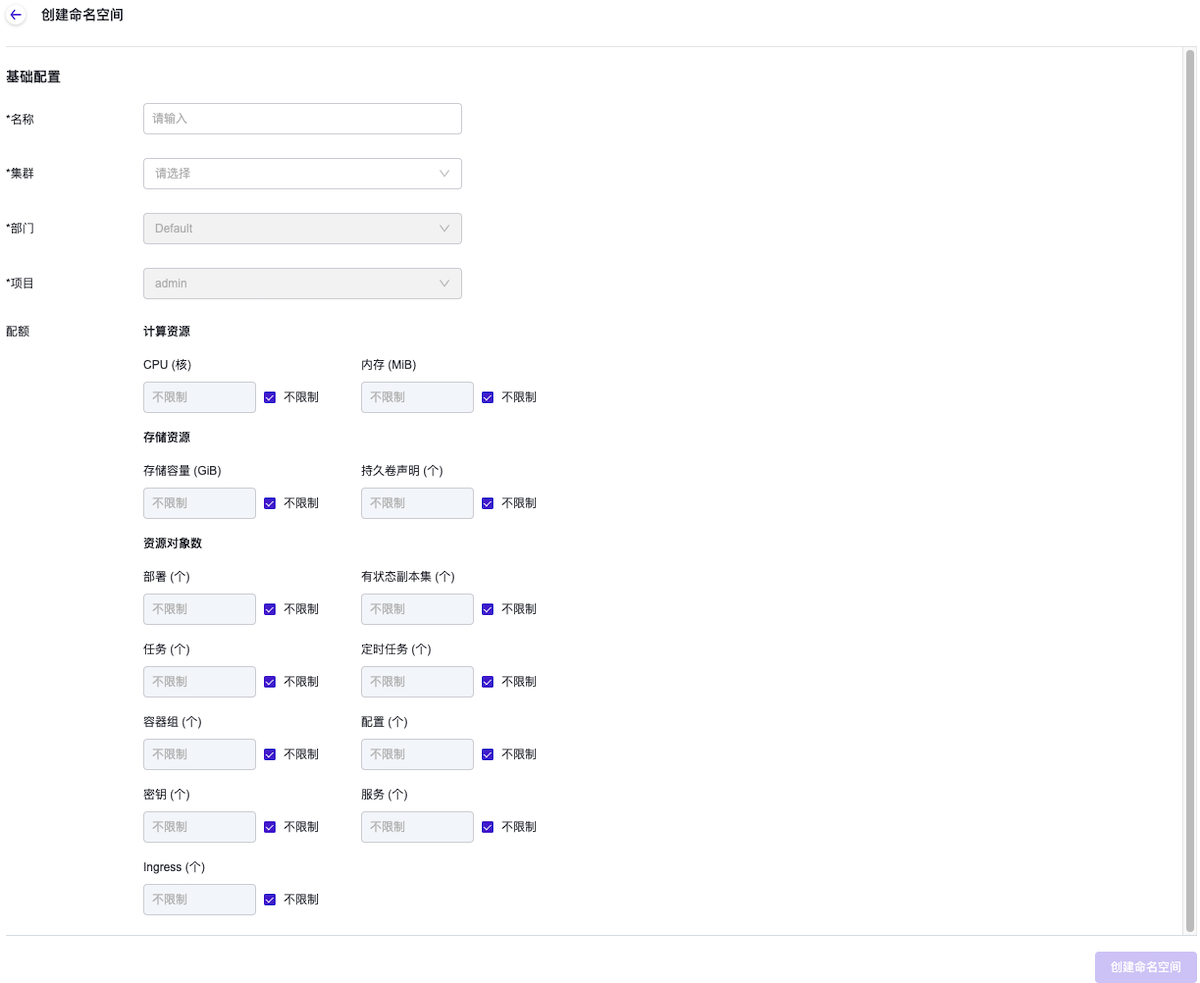Viewport: 1200px width, 983px height.
Task: Click the back arrow icon
Action: (x=16, y=16)
